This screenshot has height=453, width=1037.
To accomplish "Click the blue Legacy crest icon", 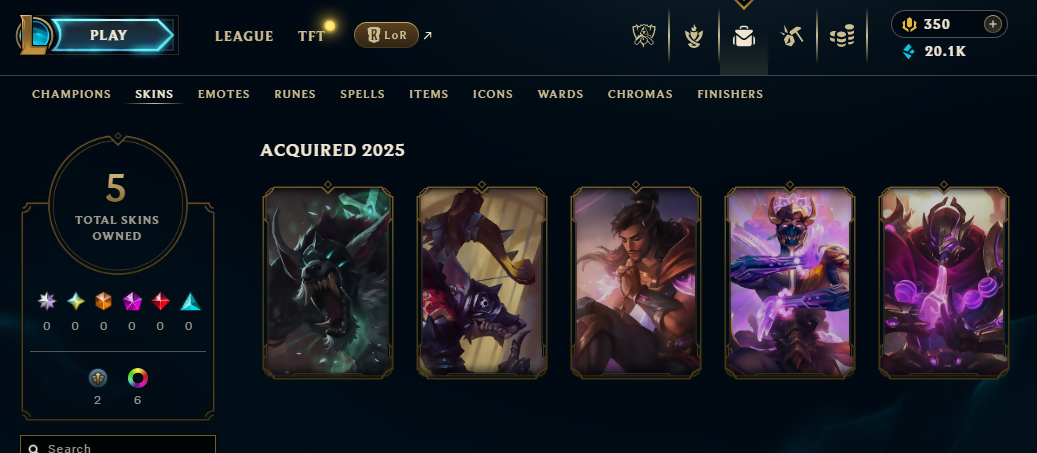I will click(98, 378).
